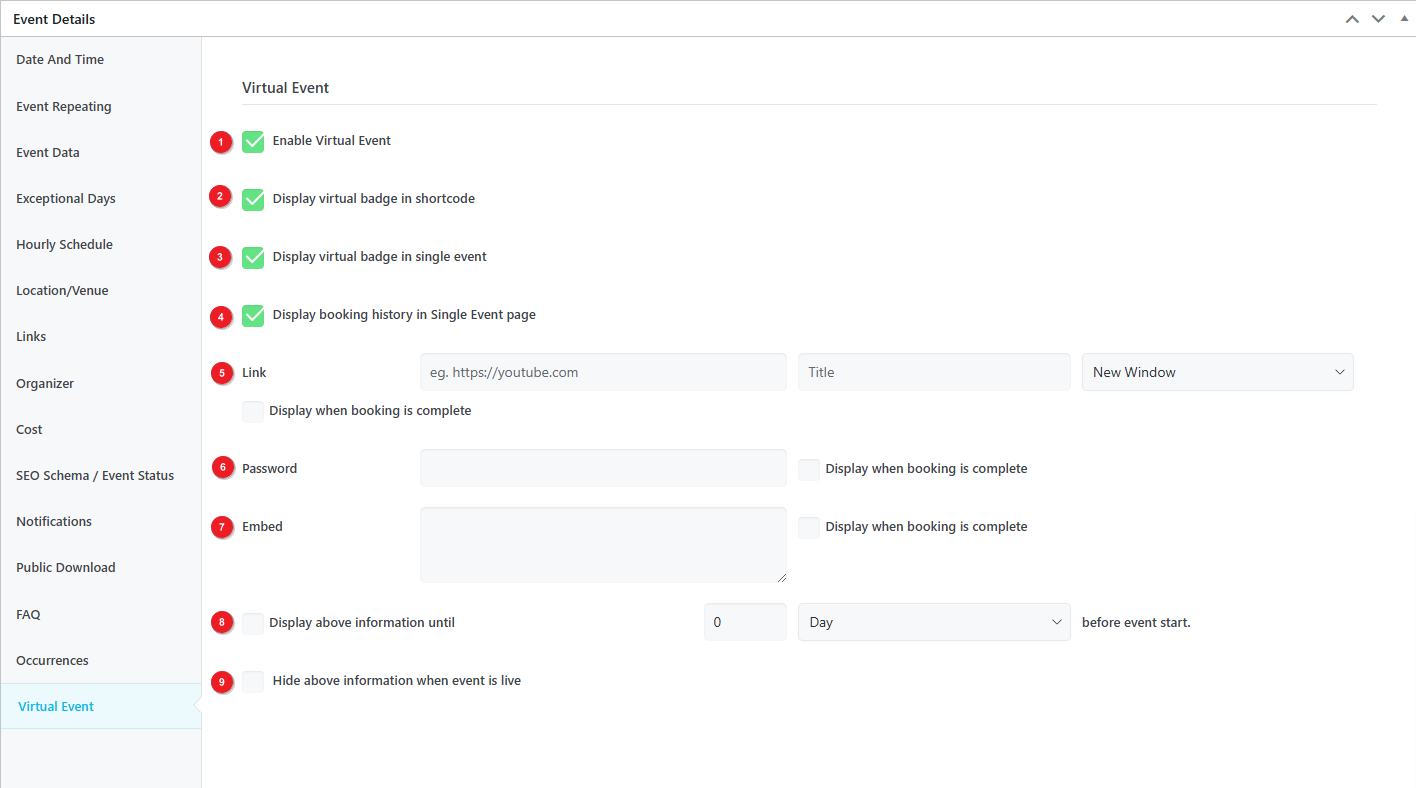Viewport: 1416px width, 788px height.
Task: Uncheck Enable Virtual Event checkbox
Action: [253, 142]
